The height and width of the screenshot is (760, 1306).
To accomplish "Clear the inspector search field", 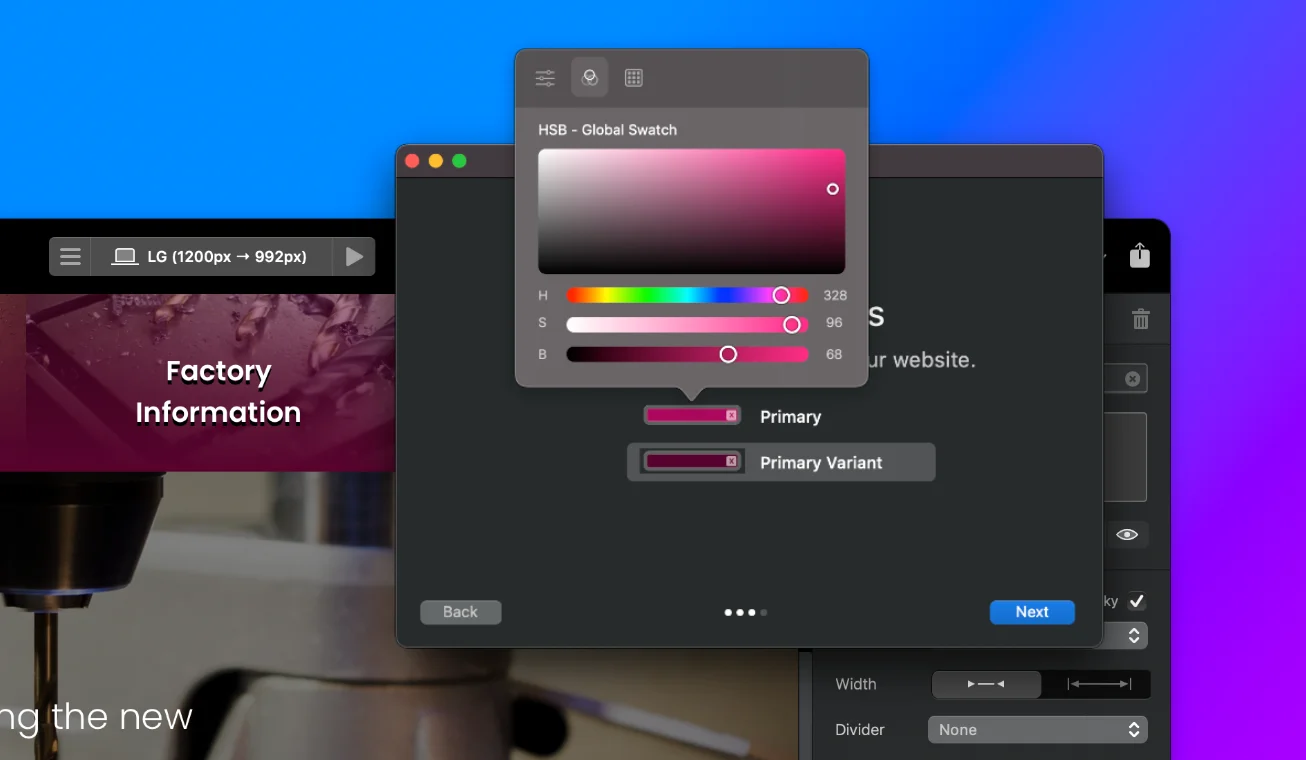I will coord(1132,379).
